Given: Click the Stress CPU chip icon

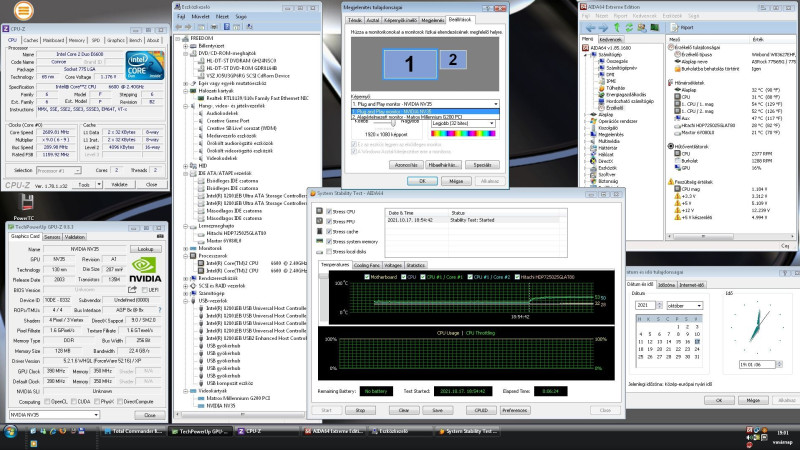Looking at the screenshot, I should point(320,211).
